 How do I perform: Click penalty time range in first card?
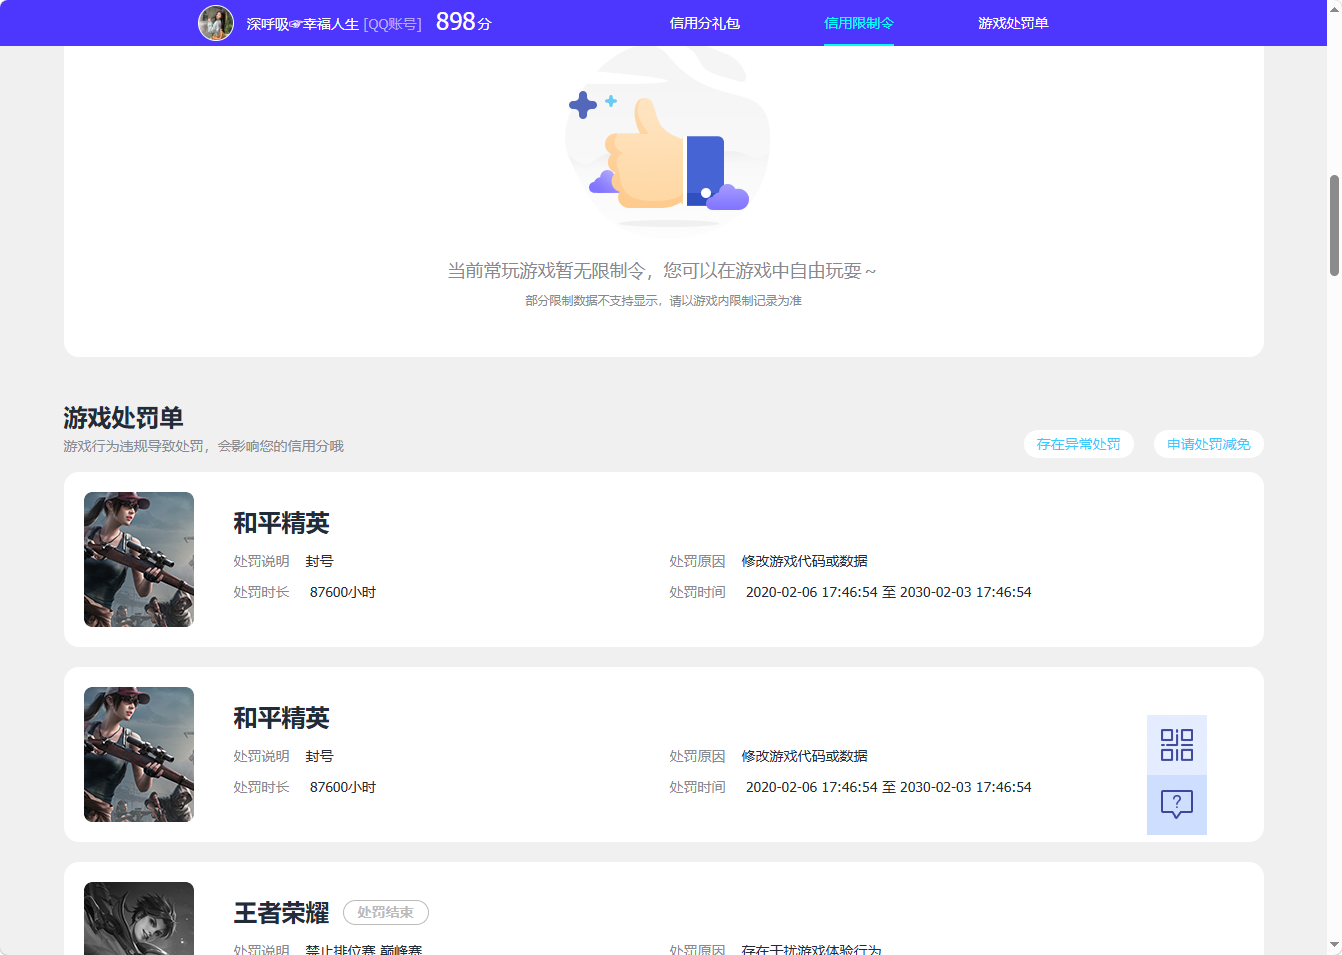coord(889,592)
